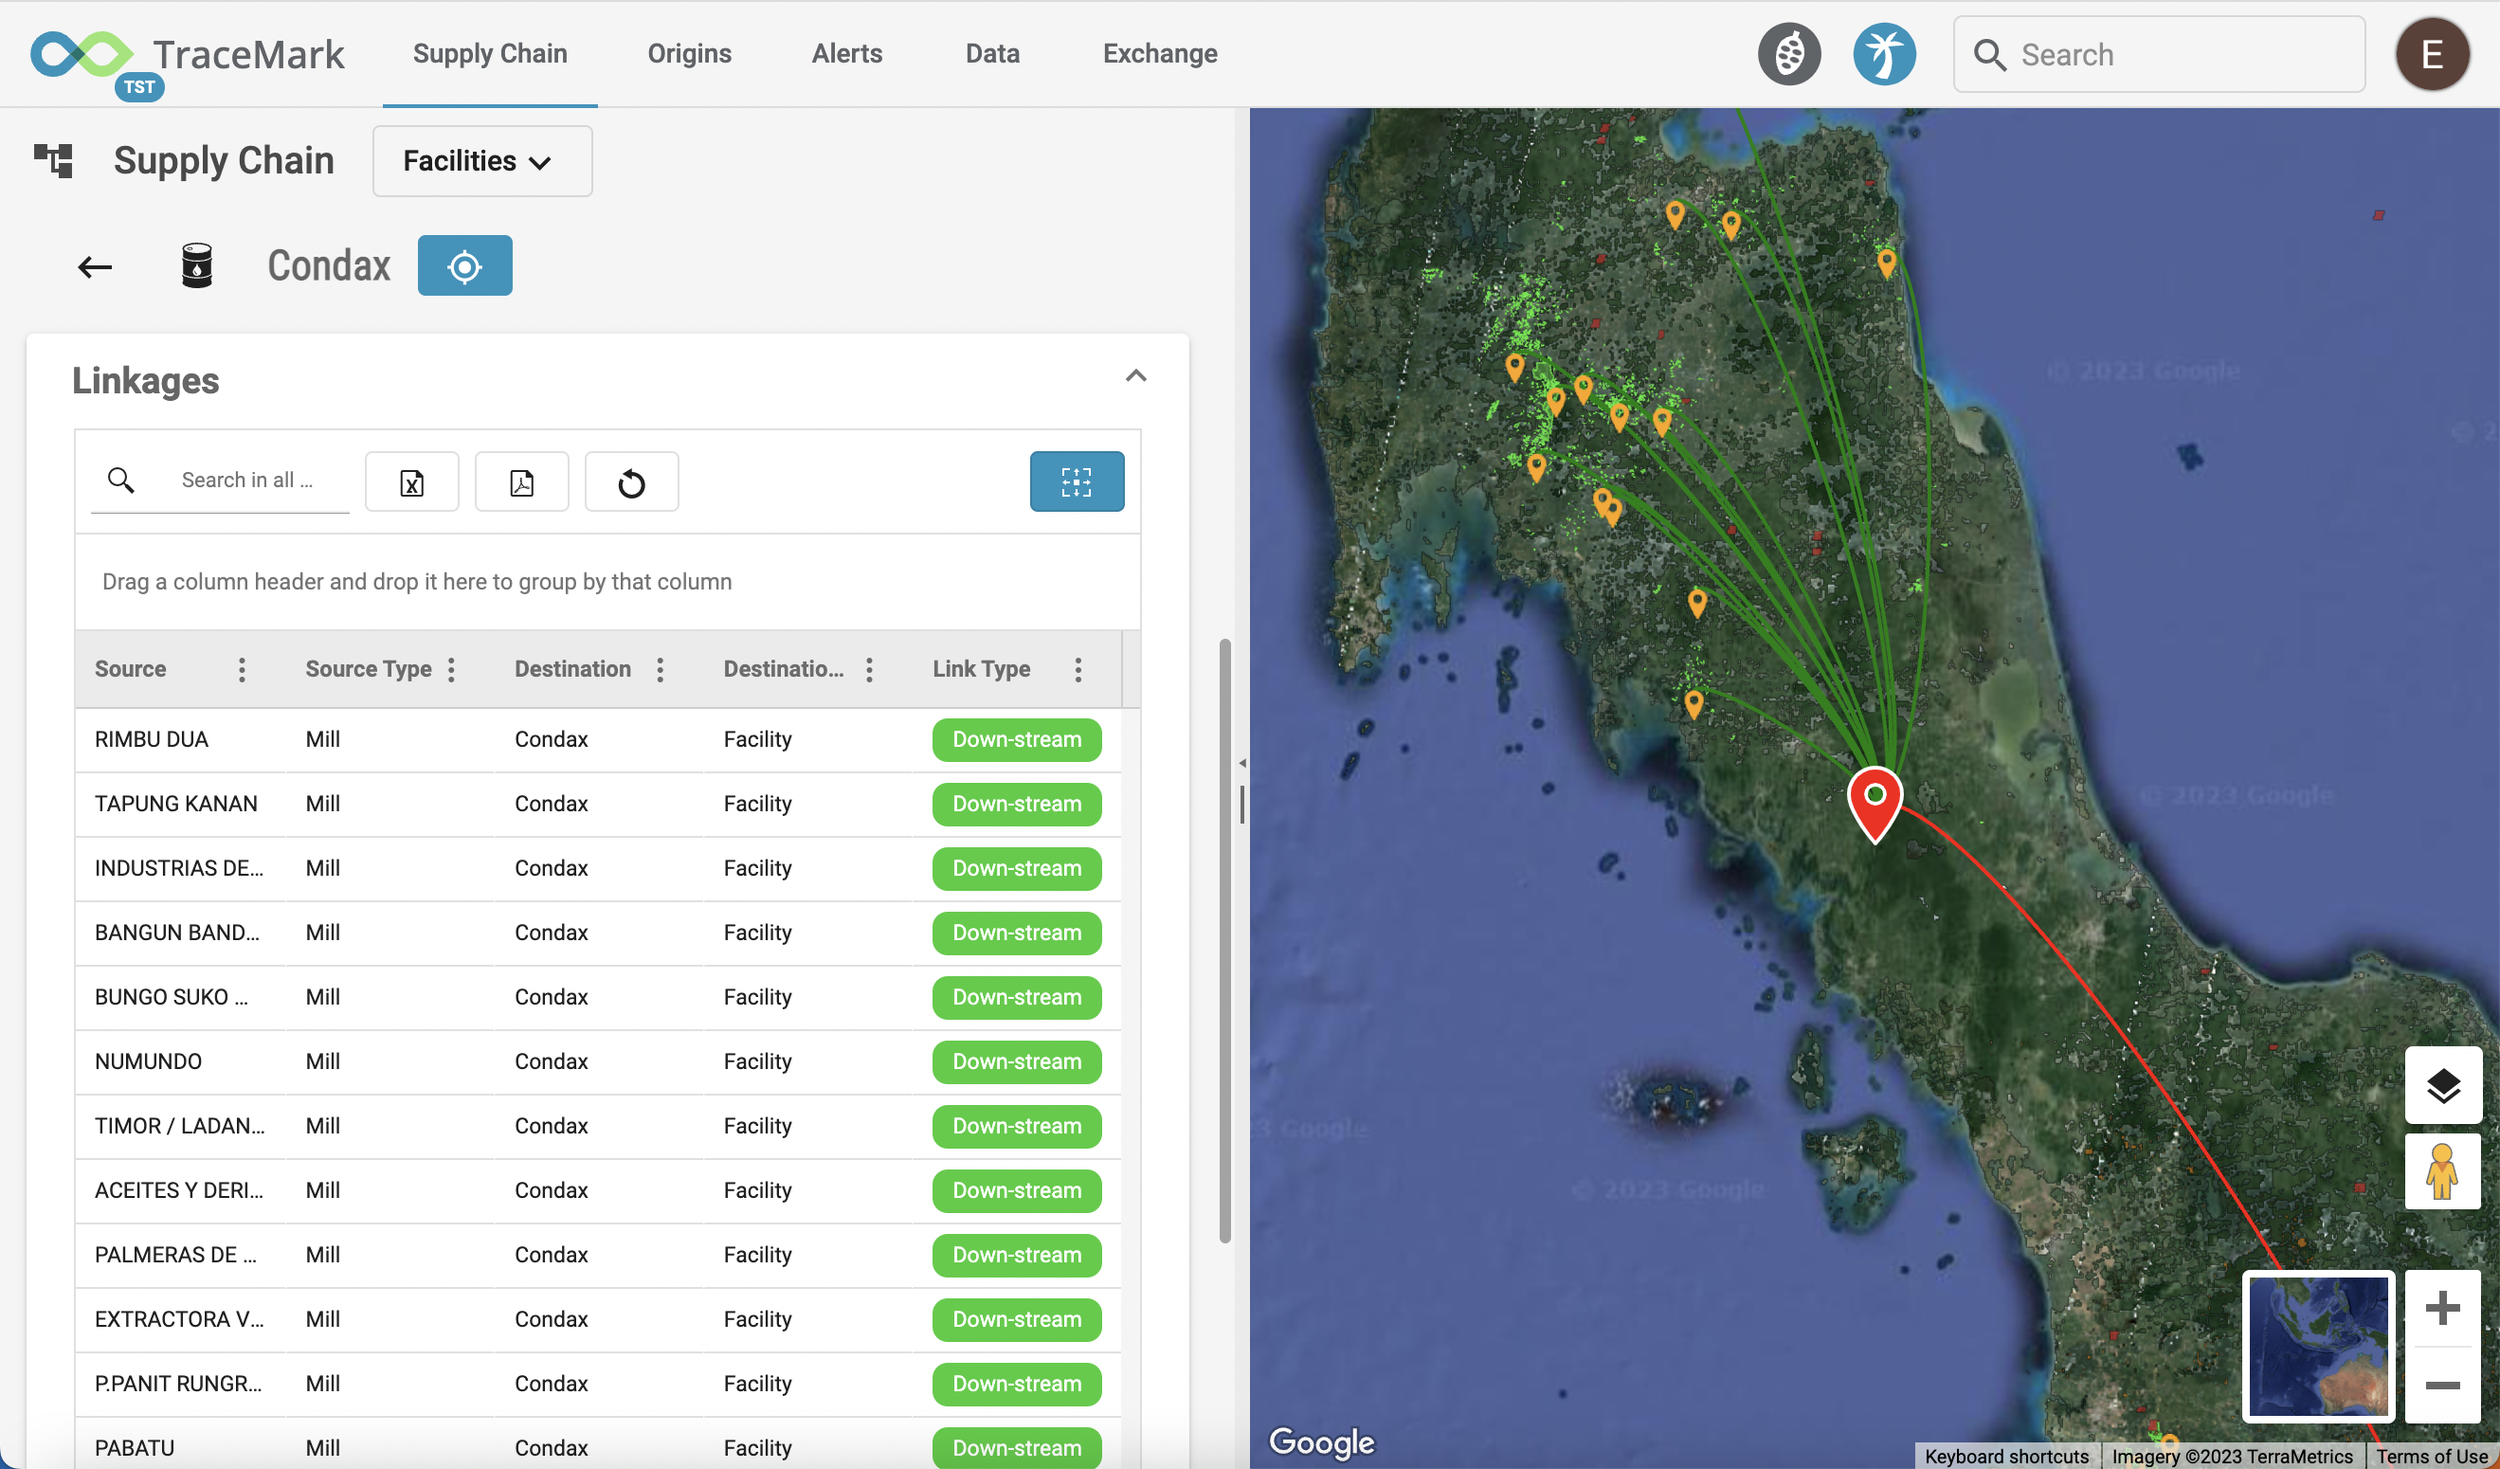Image resolution: width=2500 pixels, height=1469 pixels.
Task: Open the Origins tab
Action: [690, 54]
